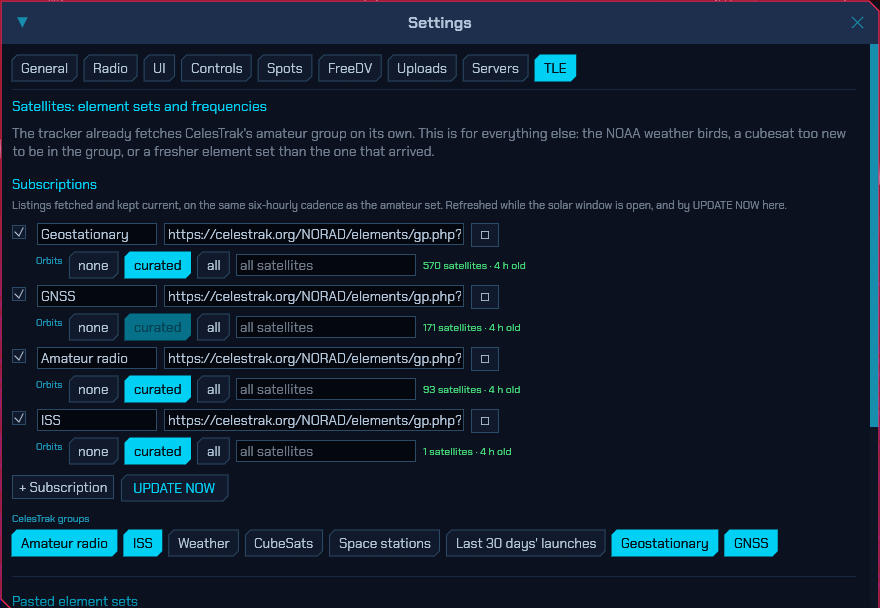Image resolution: width=880 pixels, height=608 pixels.
Task: Set ISS orbits to none
Action: click(x=93, y=451)
